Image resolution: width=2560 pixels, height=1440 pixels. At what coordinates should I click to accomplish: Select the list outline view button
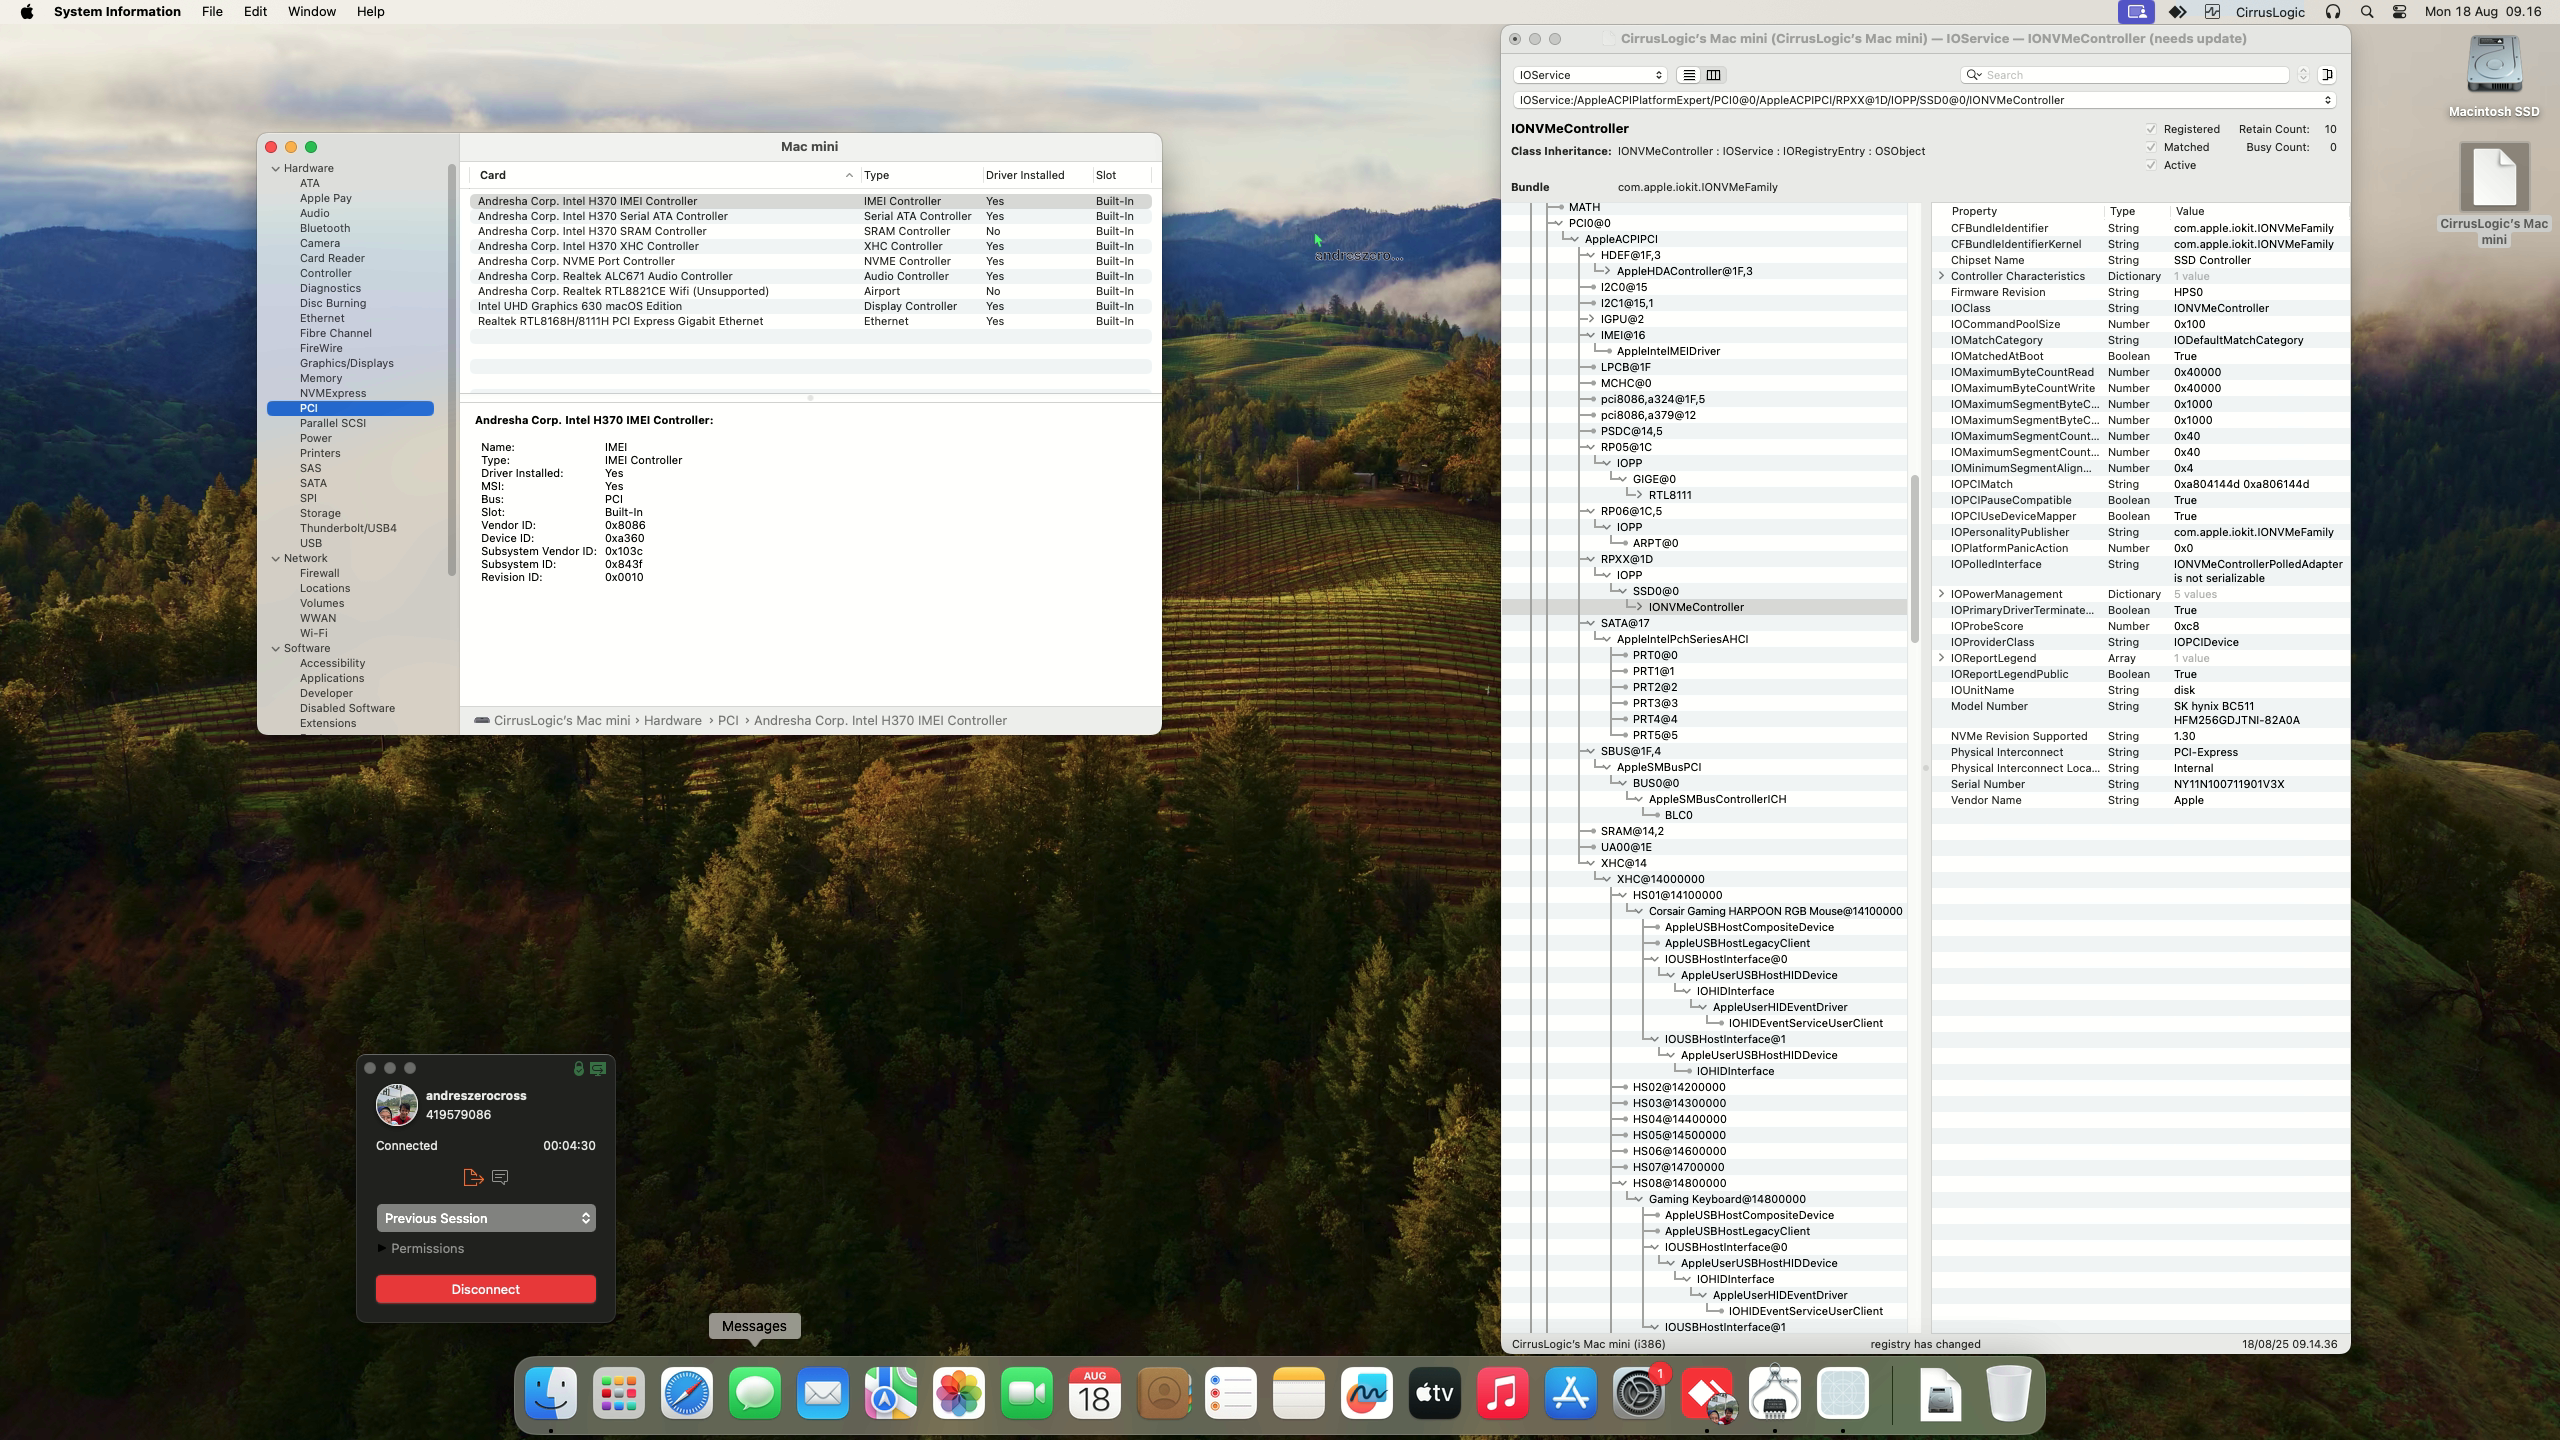tap(1689, 75)
